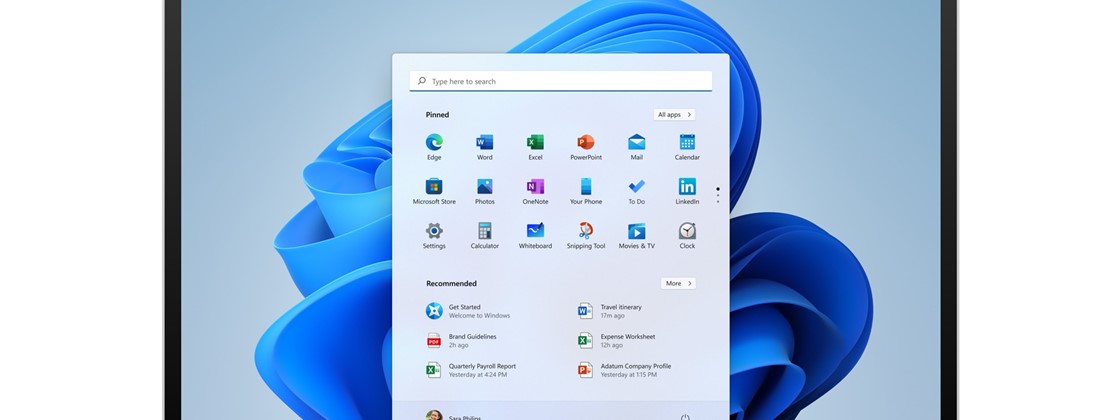Open the Movies & TV app
Viewport: 1120px width, 420px height.
click(x=636, y=235)
